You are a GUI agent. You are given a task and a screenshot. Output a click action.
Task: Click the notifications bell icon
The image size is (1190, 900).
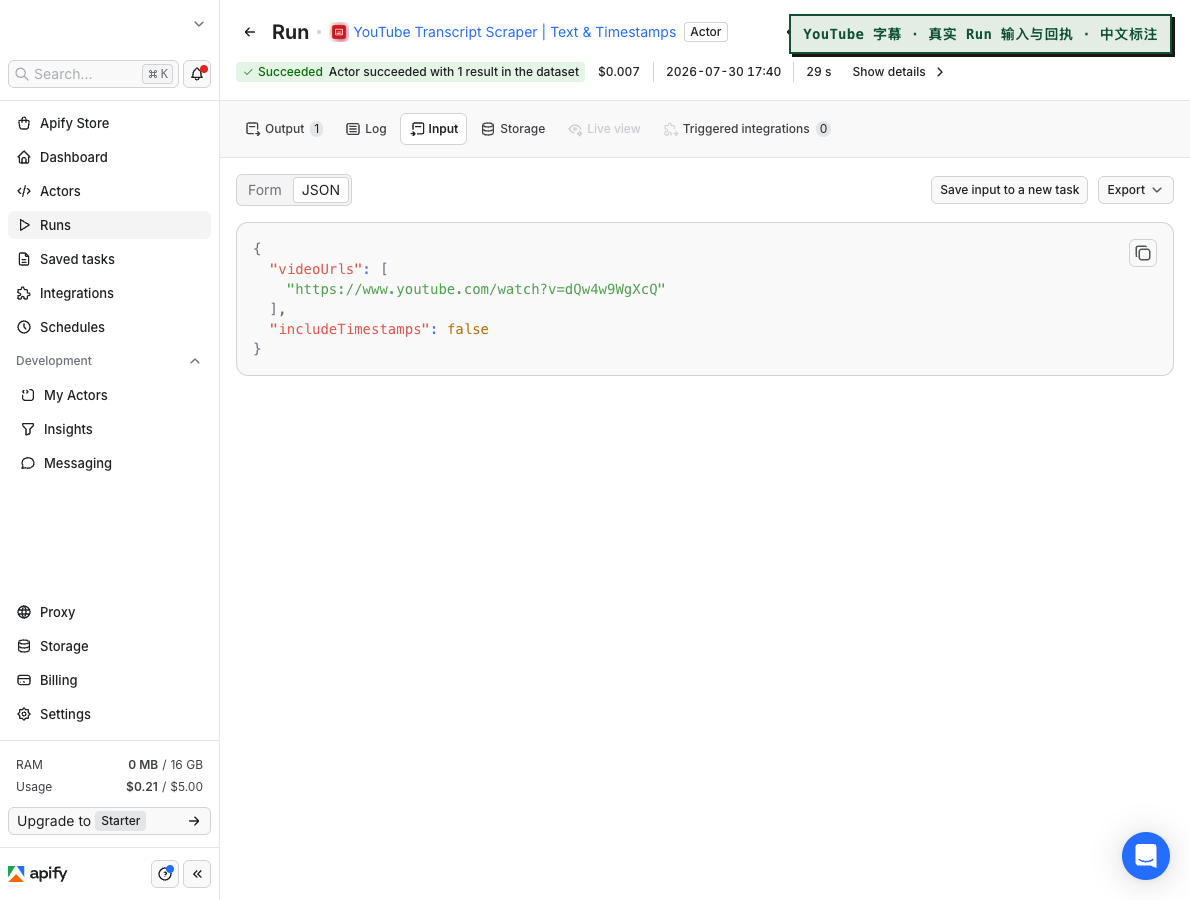197,74
